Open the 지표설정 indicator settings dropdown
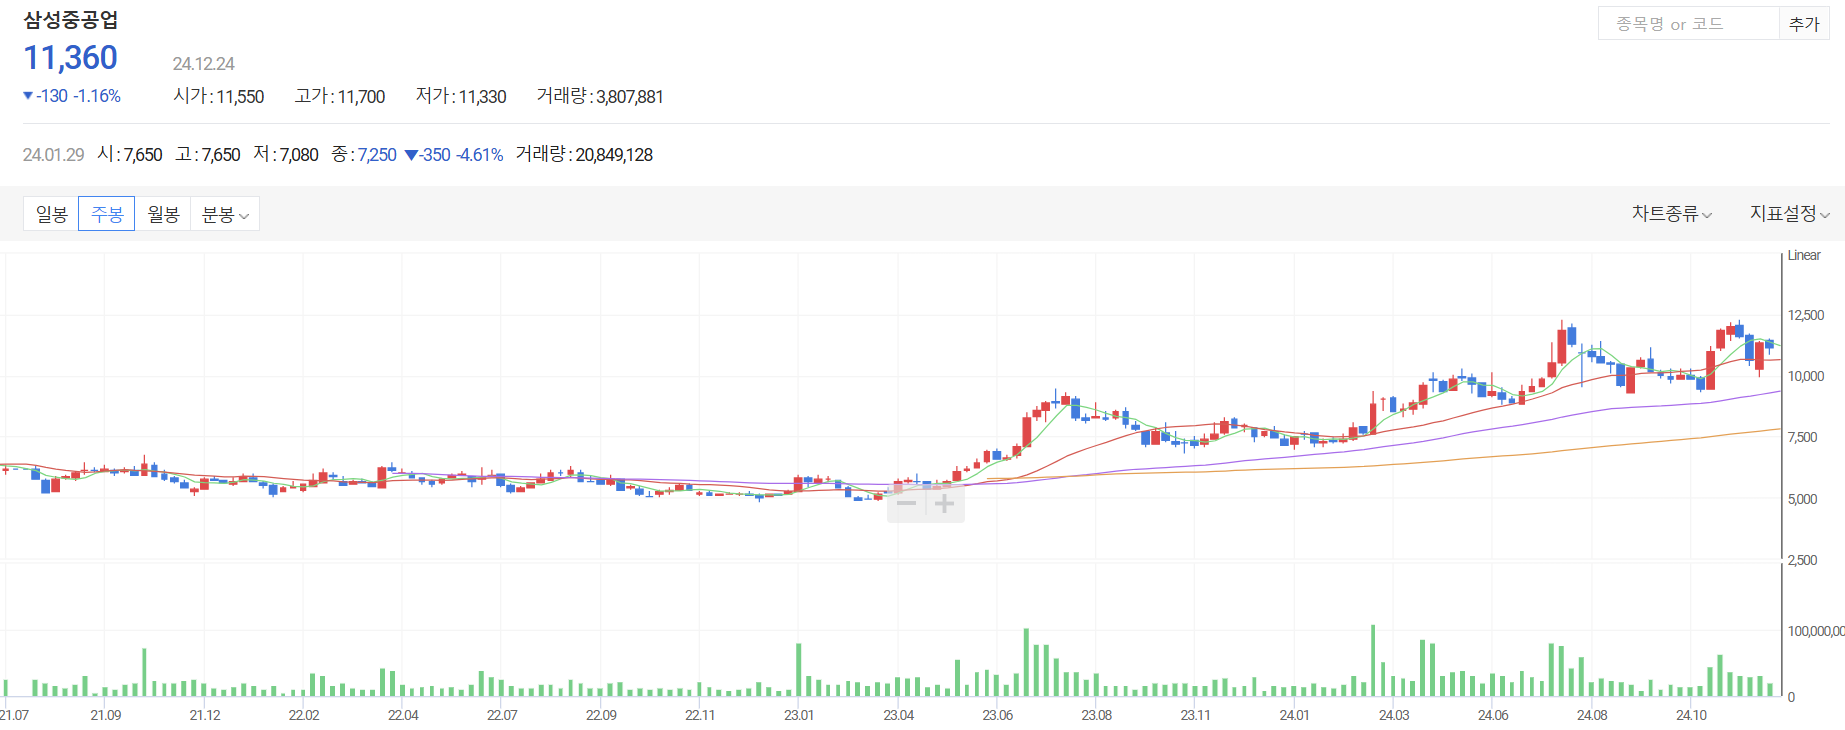Image resolution: width=1845 pixels, height=730 pixels. [x=1789, y=214]
